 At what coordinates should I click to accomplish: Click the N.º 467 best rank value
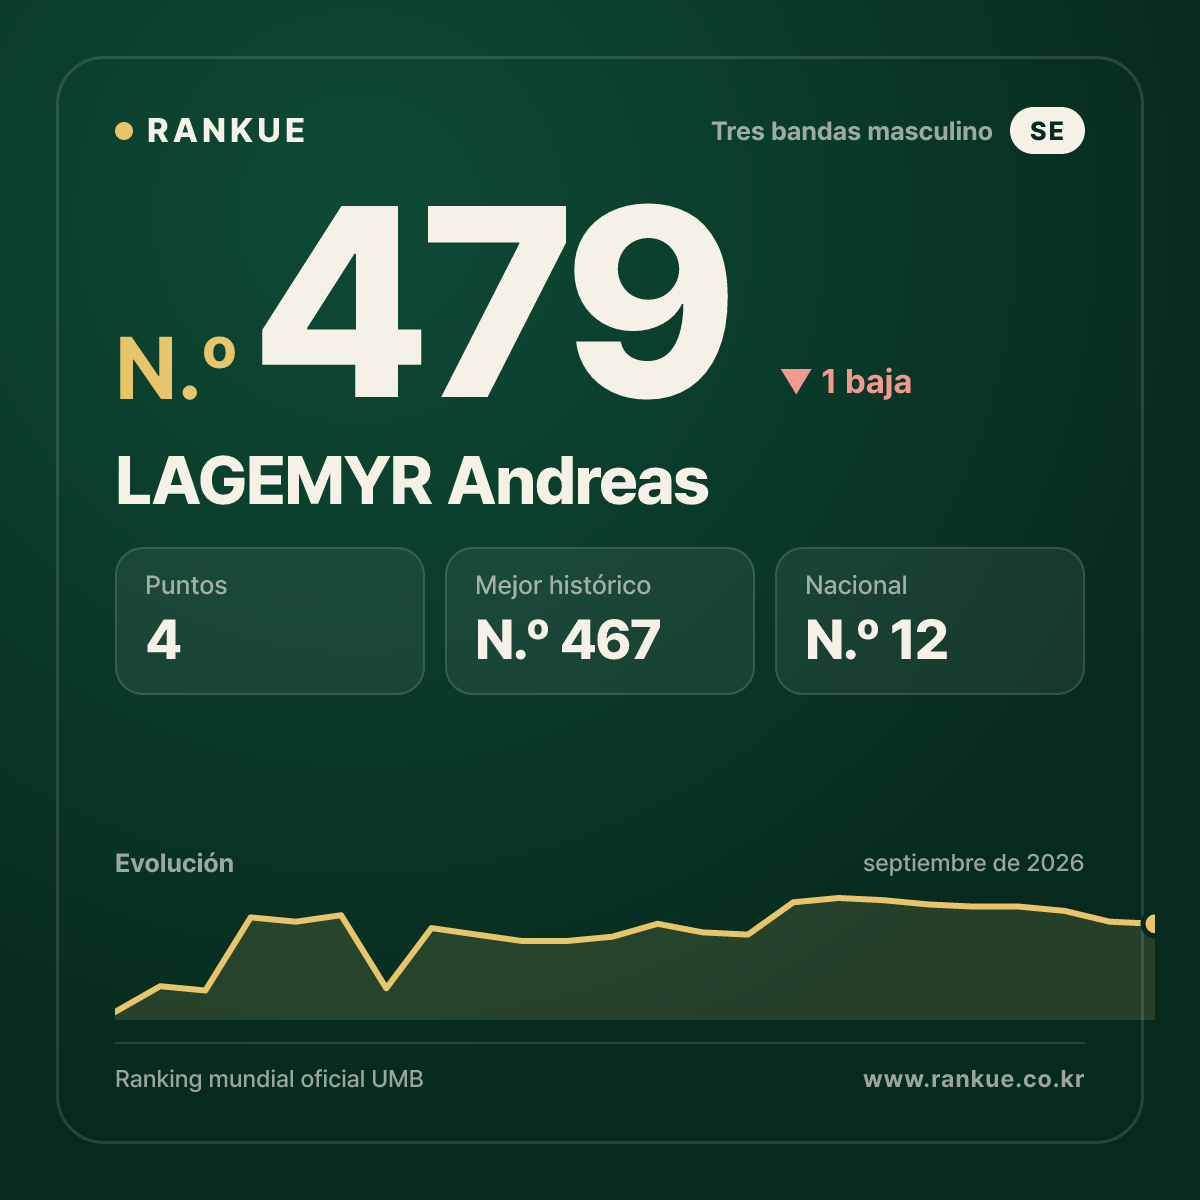568,640
